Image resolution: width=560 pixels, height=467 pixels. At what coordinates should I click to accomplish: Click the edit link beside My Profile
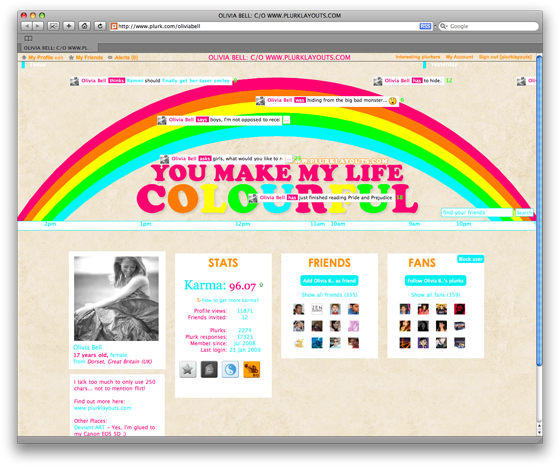point(59,57)
